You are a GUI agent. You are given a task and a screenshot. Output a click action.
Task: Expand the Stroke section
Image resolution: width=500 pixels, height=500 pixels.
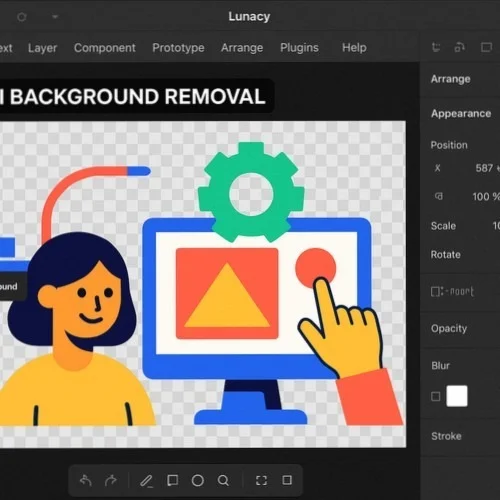click(x=446, y=436)
